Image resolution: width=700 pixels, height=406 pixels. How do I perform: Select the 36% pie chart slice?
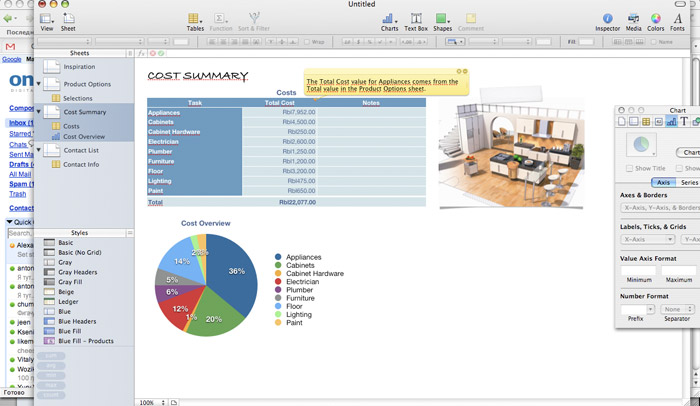(x=234, y=275)
